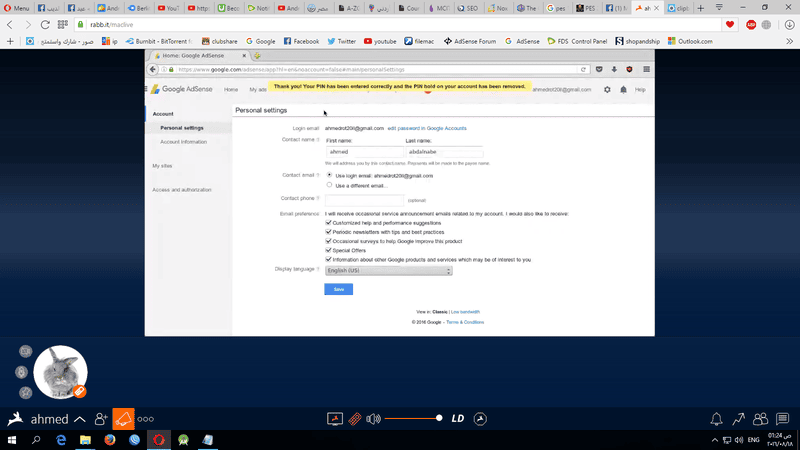
Task: Open Opera Speed Dial grid icon
Action: [x=63, y=24]
